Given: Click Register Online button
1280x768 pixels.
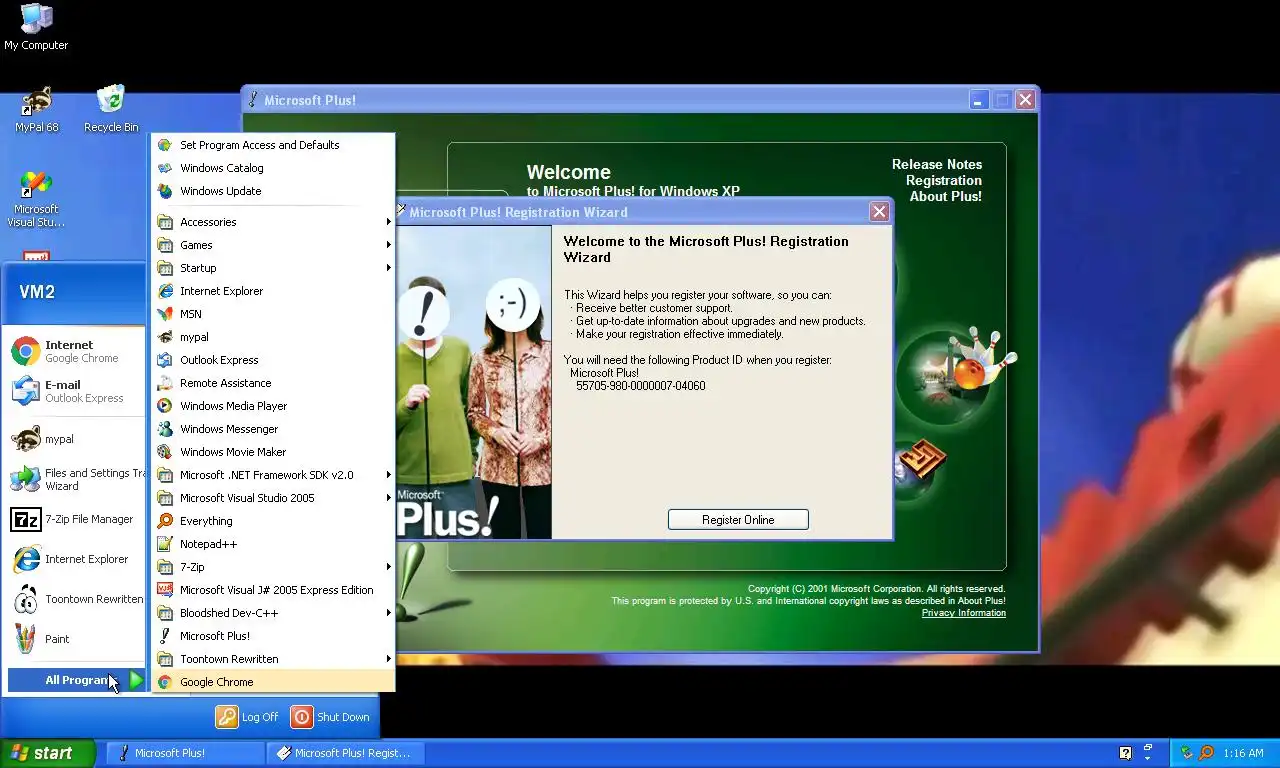Looking at the screenshot, I should (x=738, y=520).
